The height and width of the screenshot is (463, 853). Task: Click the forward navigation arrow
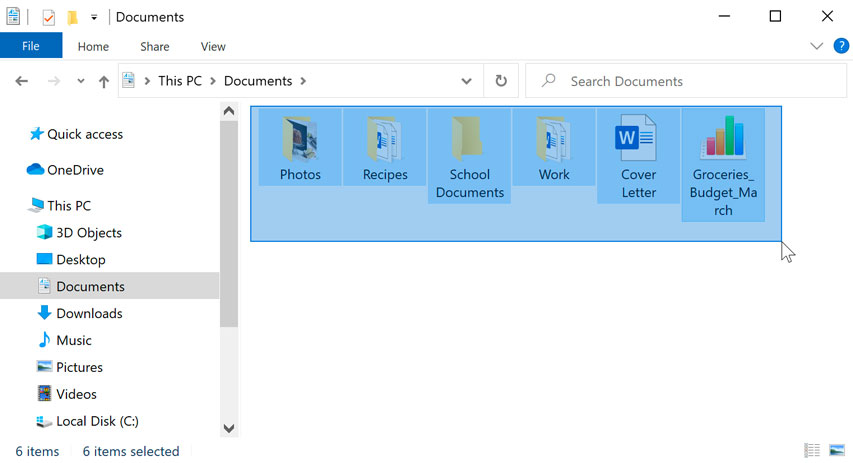[54, 81]
